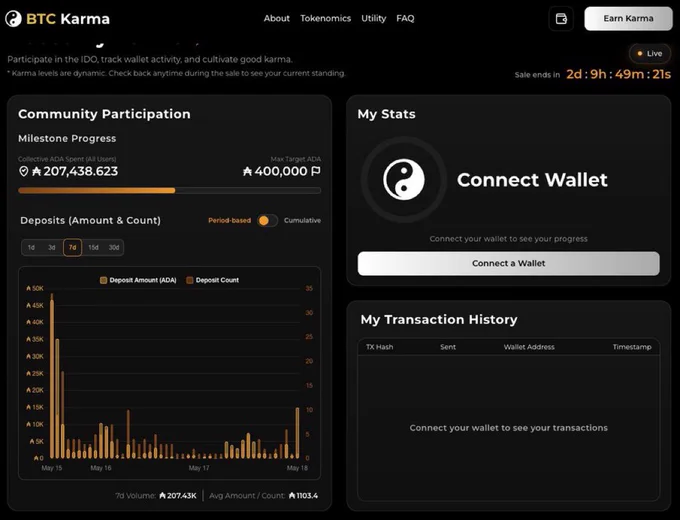Image resolution: width=680 pixels, height=520 pixels.
Task: Toggle the Deposit Count legend swatch
Action: point(190,280)
